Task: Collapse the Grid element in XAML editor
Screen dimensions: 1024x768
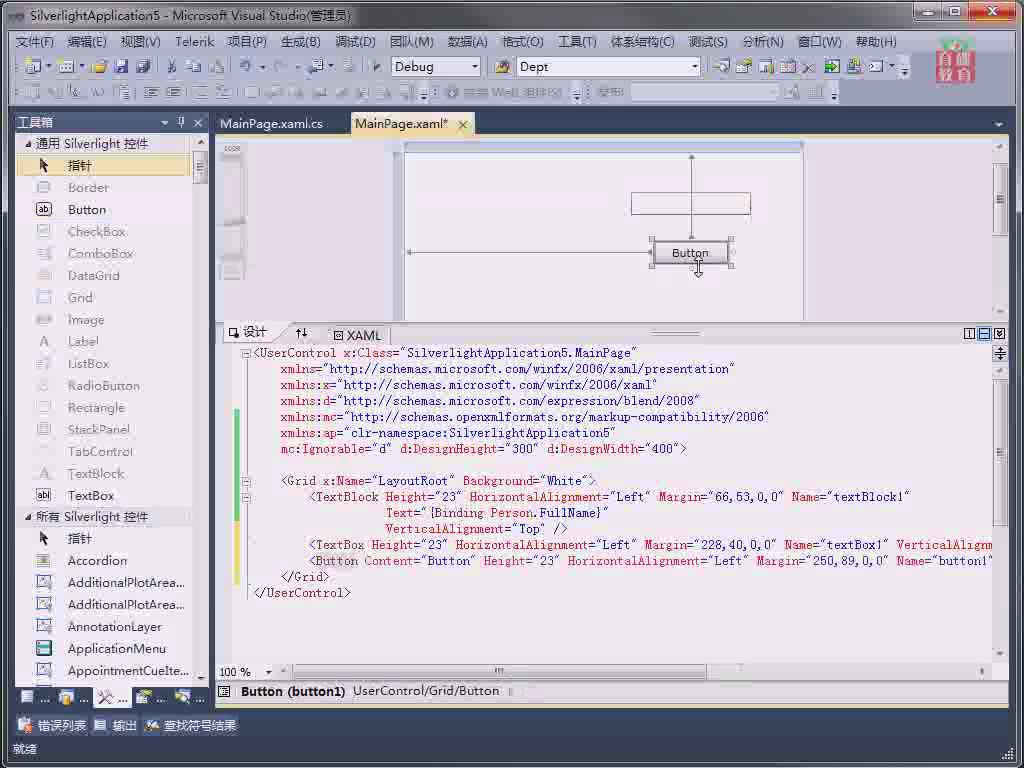Action: (x=246, y=481)
